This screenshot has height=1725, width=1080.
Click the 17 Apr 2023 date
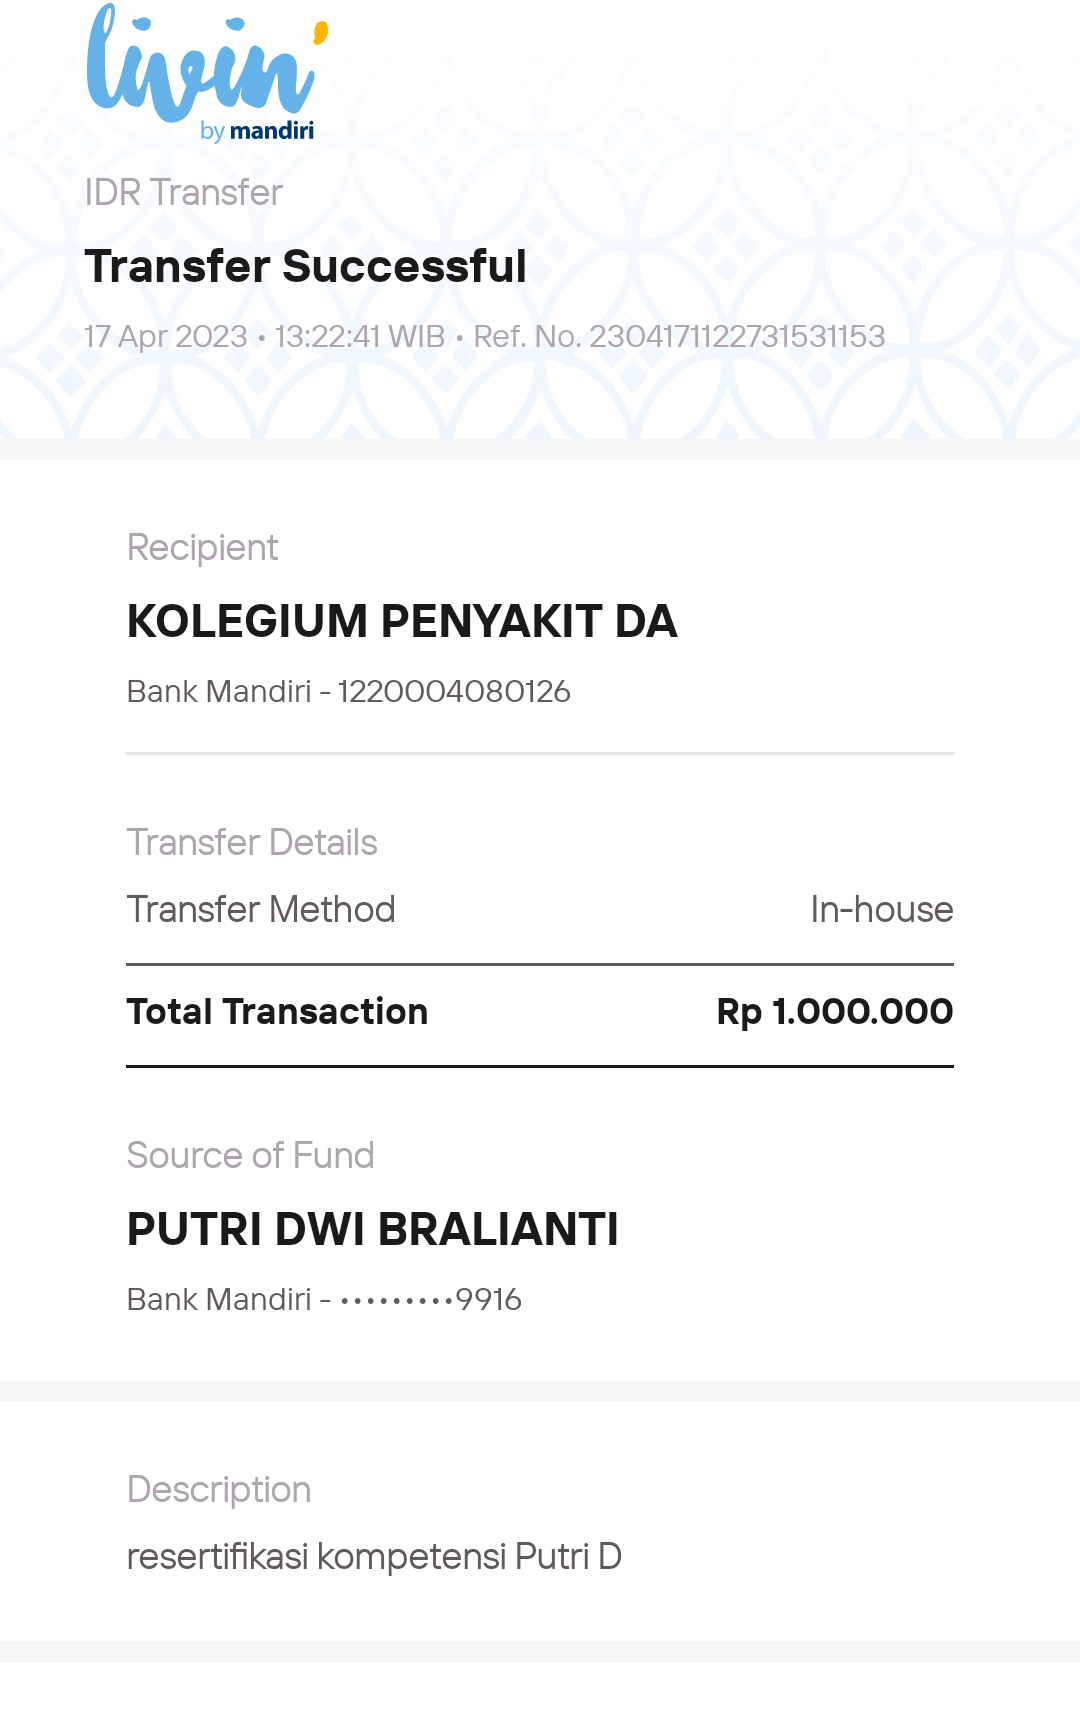click(166, 337)
